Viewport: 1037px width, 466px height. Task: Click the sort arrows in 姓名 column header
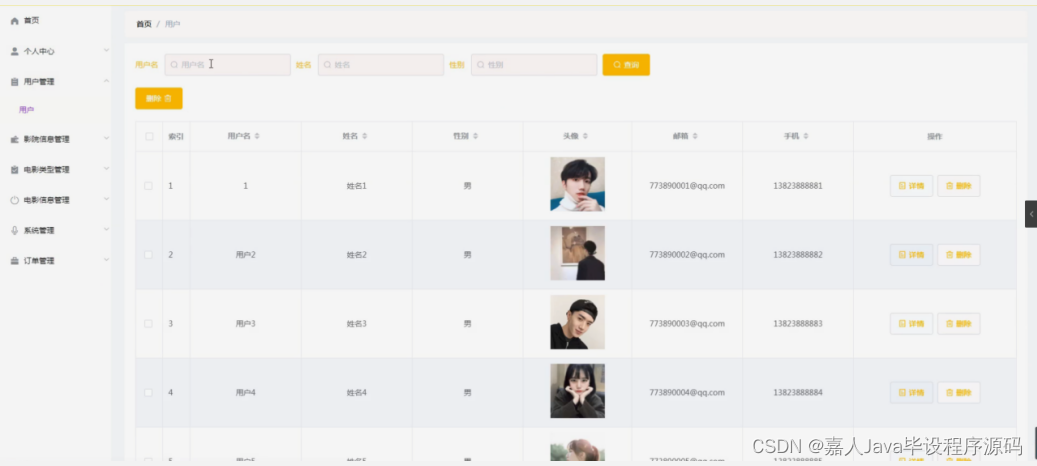364,136
